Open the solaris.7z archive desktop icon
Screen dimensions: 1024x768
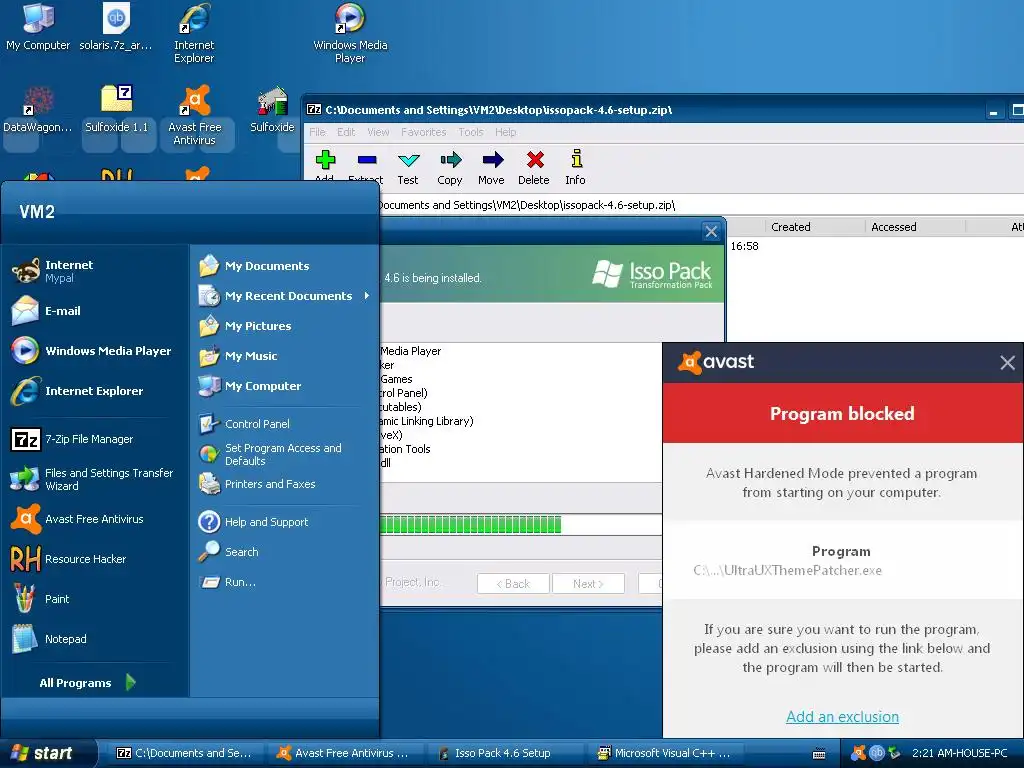[x=116, y=26]
